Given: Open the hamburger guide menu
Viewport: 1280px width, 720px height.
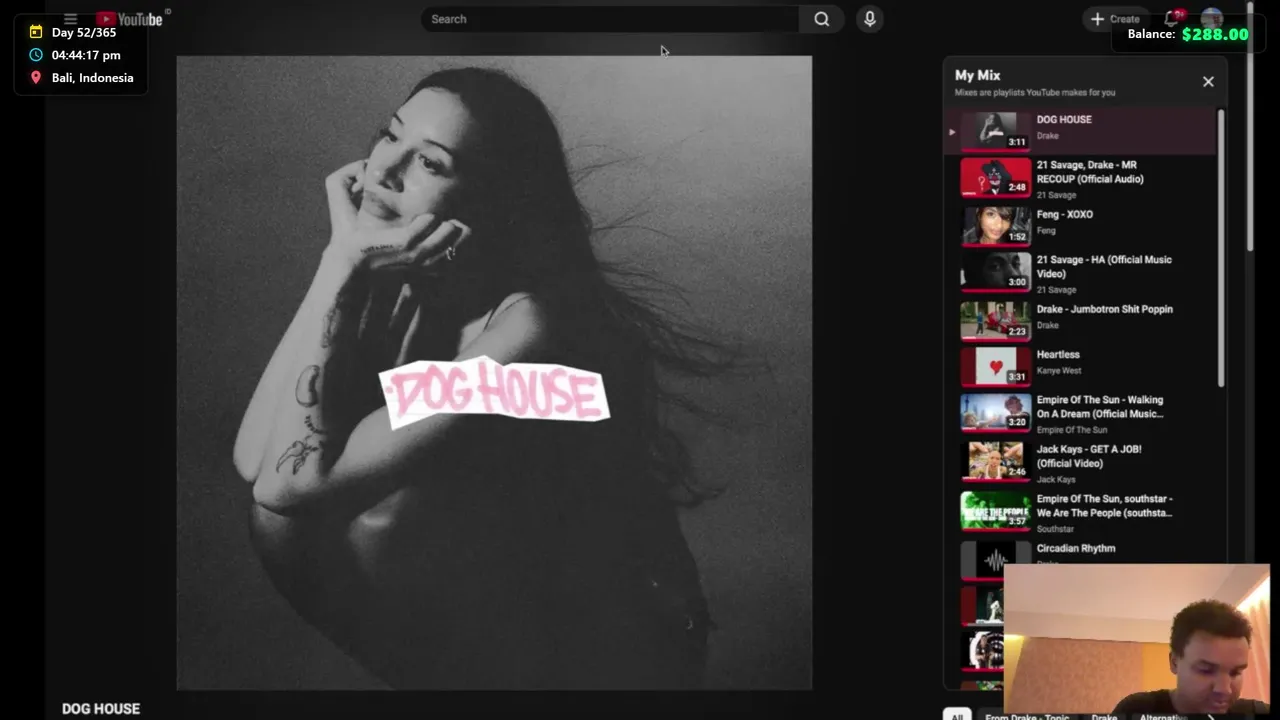Looking at the screenshot, I should point(70,19).
